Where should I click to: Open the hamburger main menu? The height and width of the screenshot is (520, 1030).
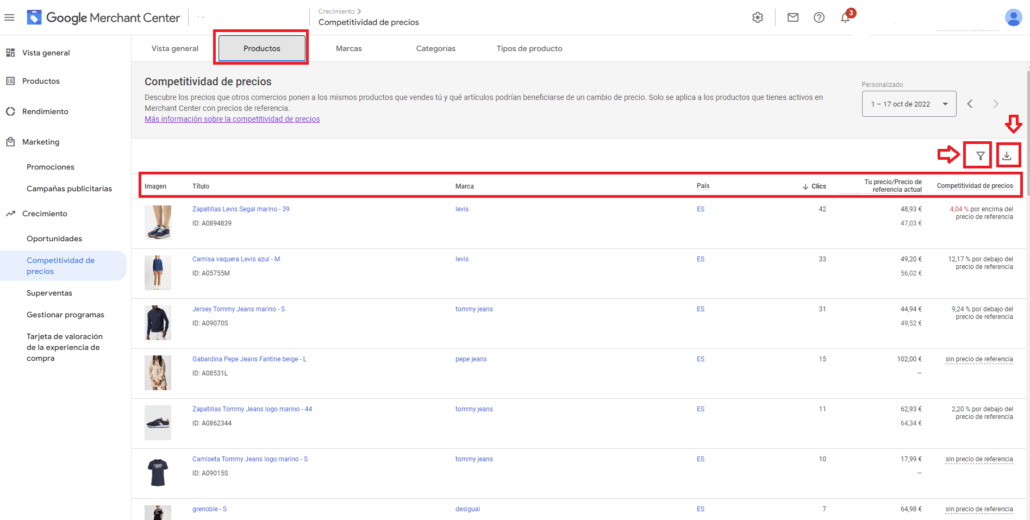[x=10, y=17]
